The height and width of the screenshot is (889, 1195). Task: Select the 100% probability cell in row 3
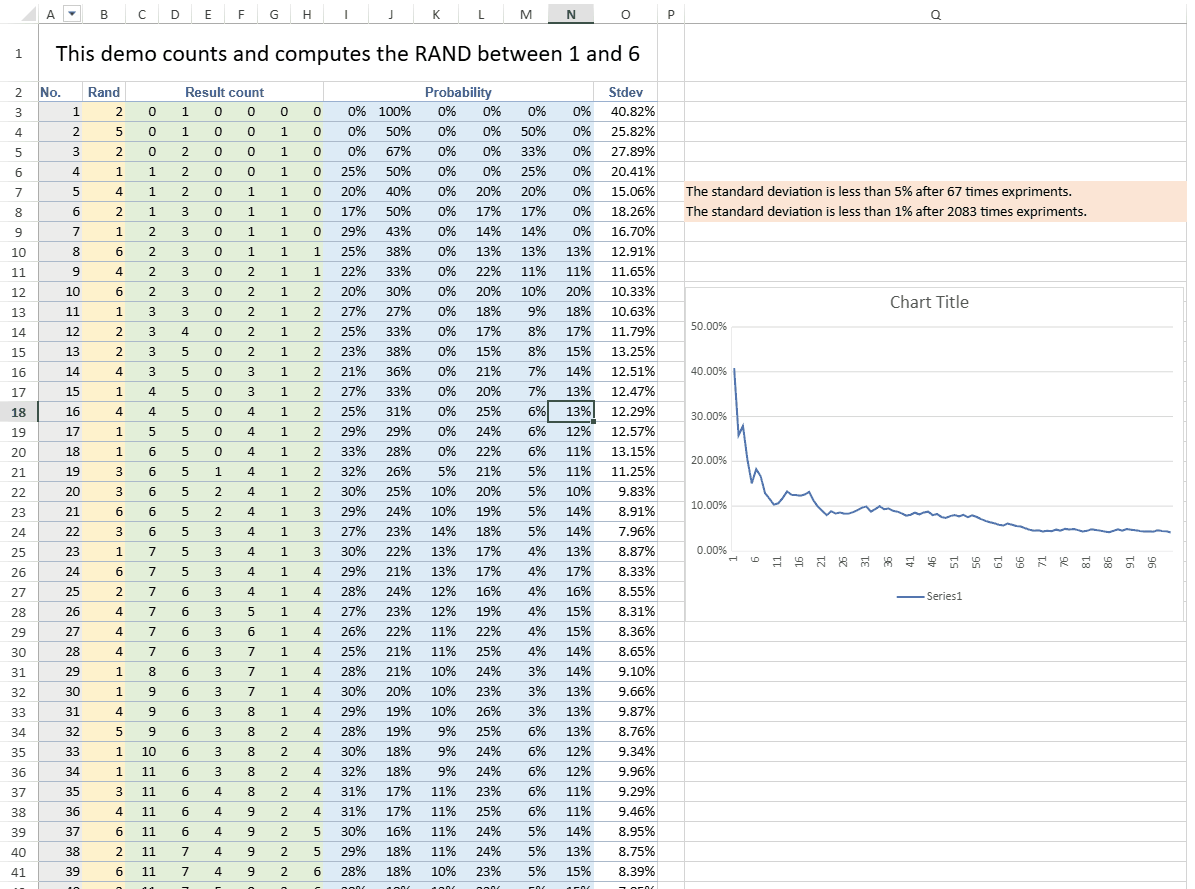(395, 111)
